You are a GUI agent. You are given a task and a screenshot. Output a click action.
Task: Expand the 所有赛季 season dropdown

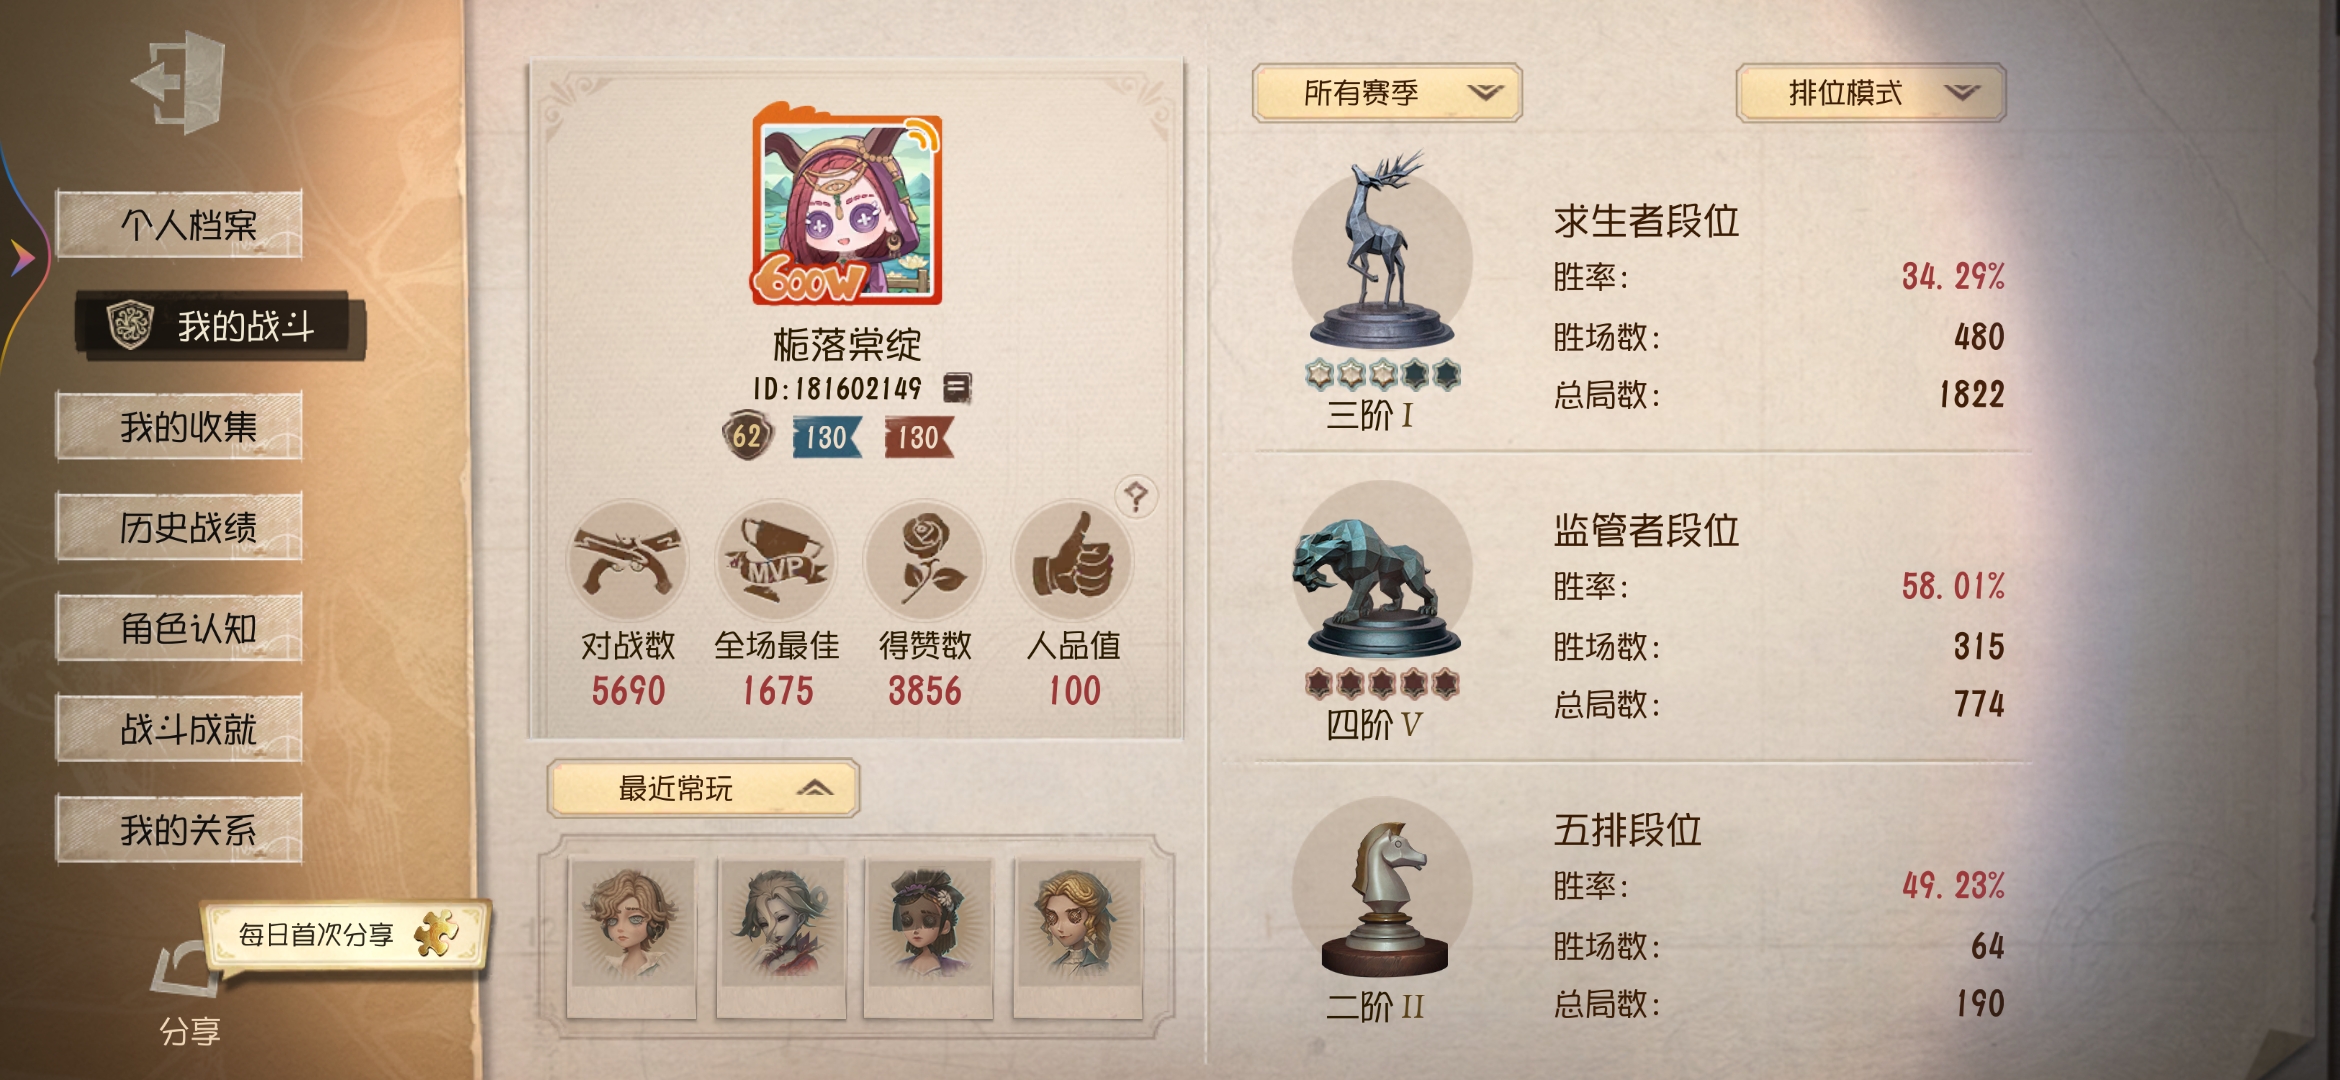point(1387,93)
